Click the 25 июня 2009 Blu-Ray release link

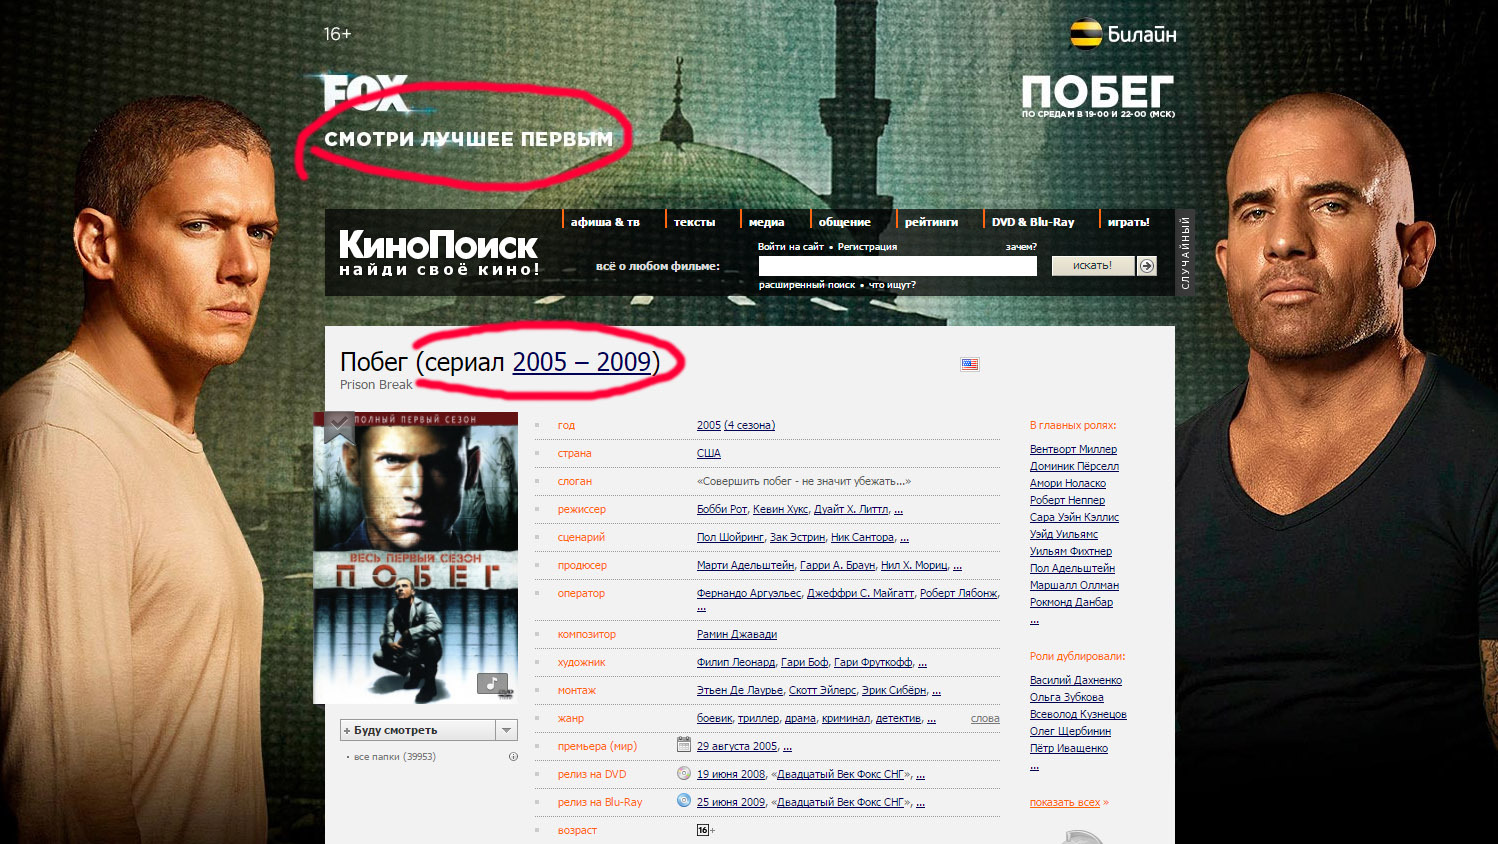tap(731, 803)
